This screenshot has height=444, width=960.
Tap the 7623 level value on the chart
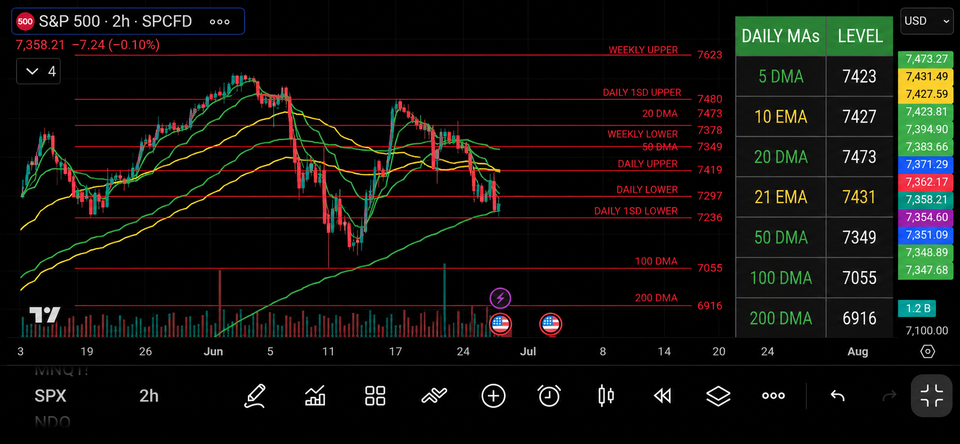point(710,55)
